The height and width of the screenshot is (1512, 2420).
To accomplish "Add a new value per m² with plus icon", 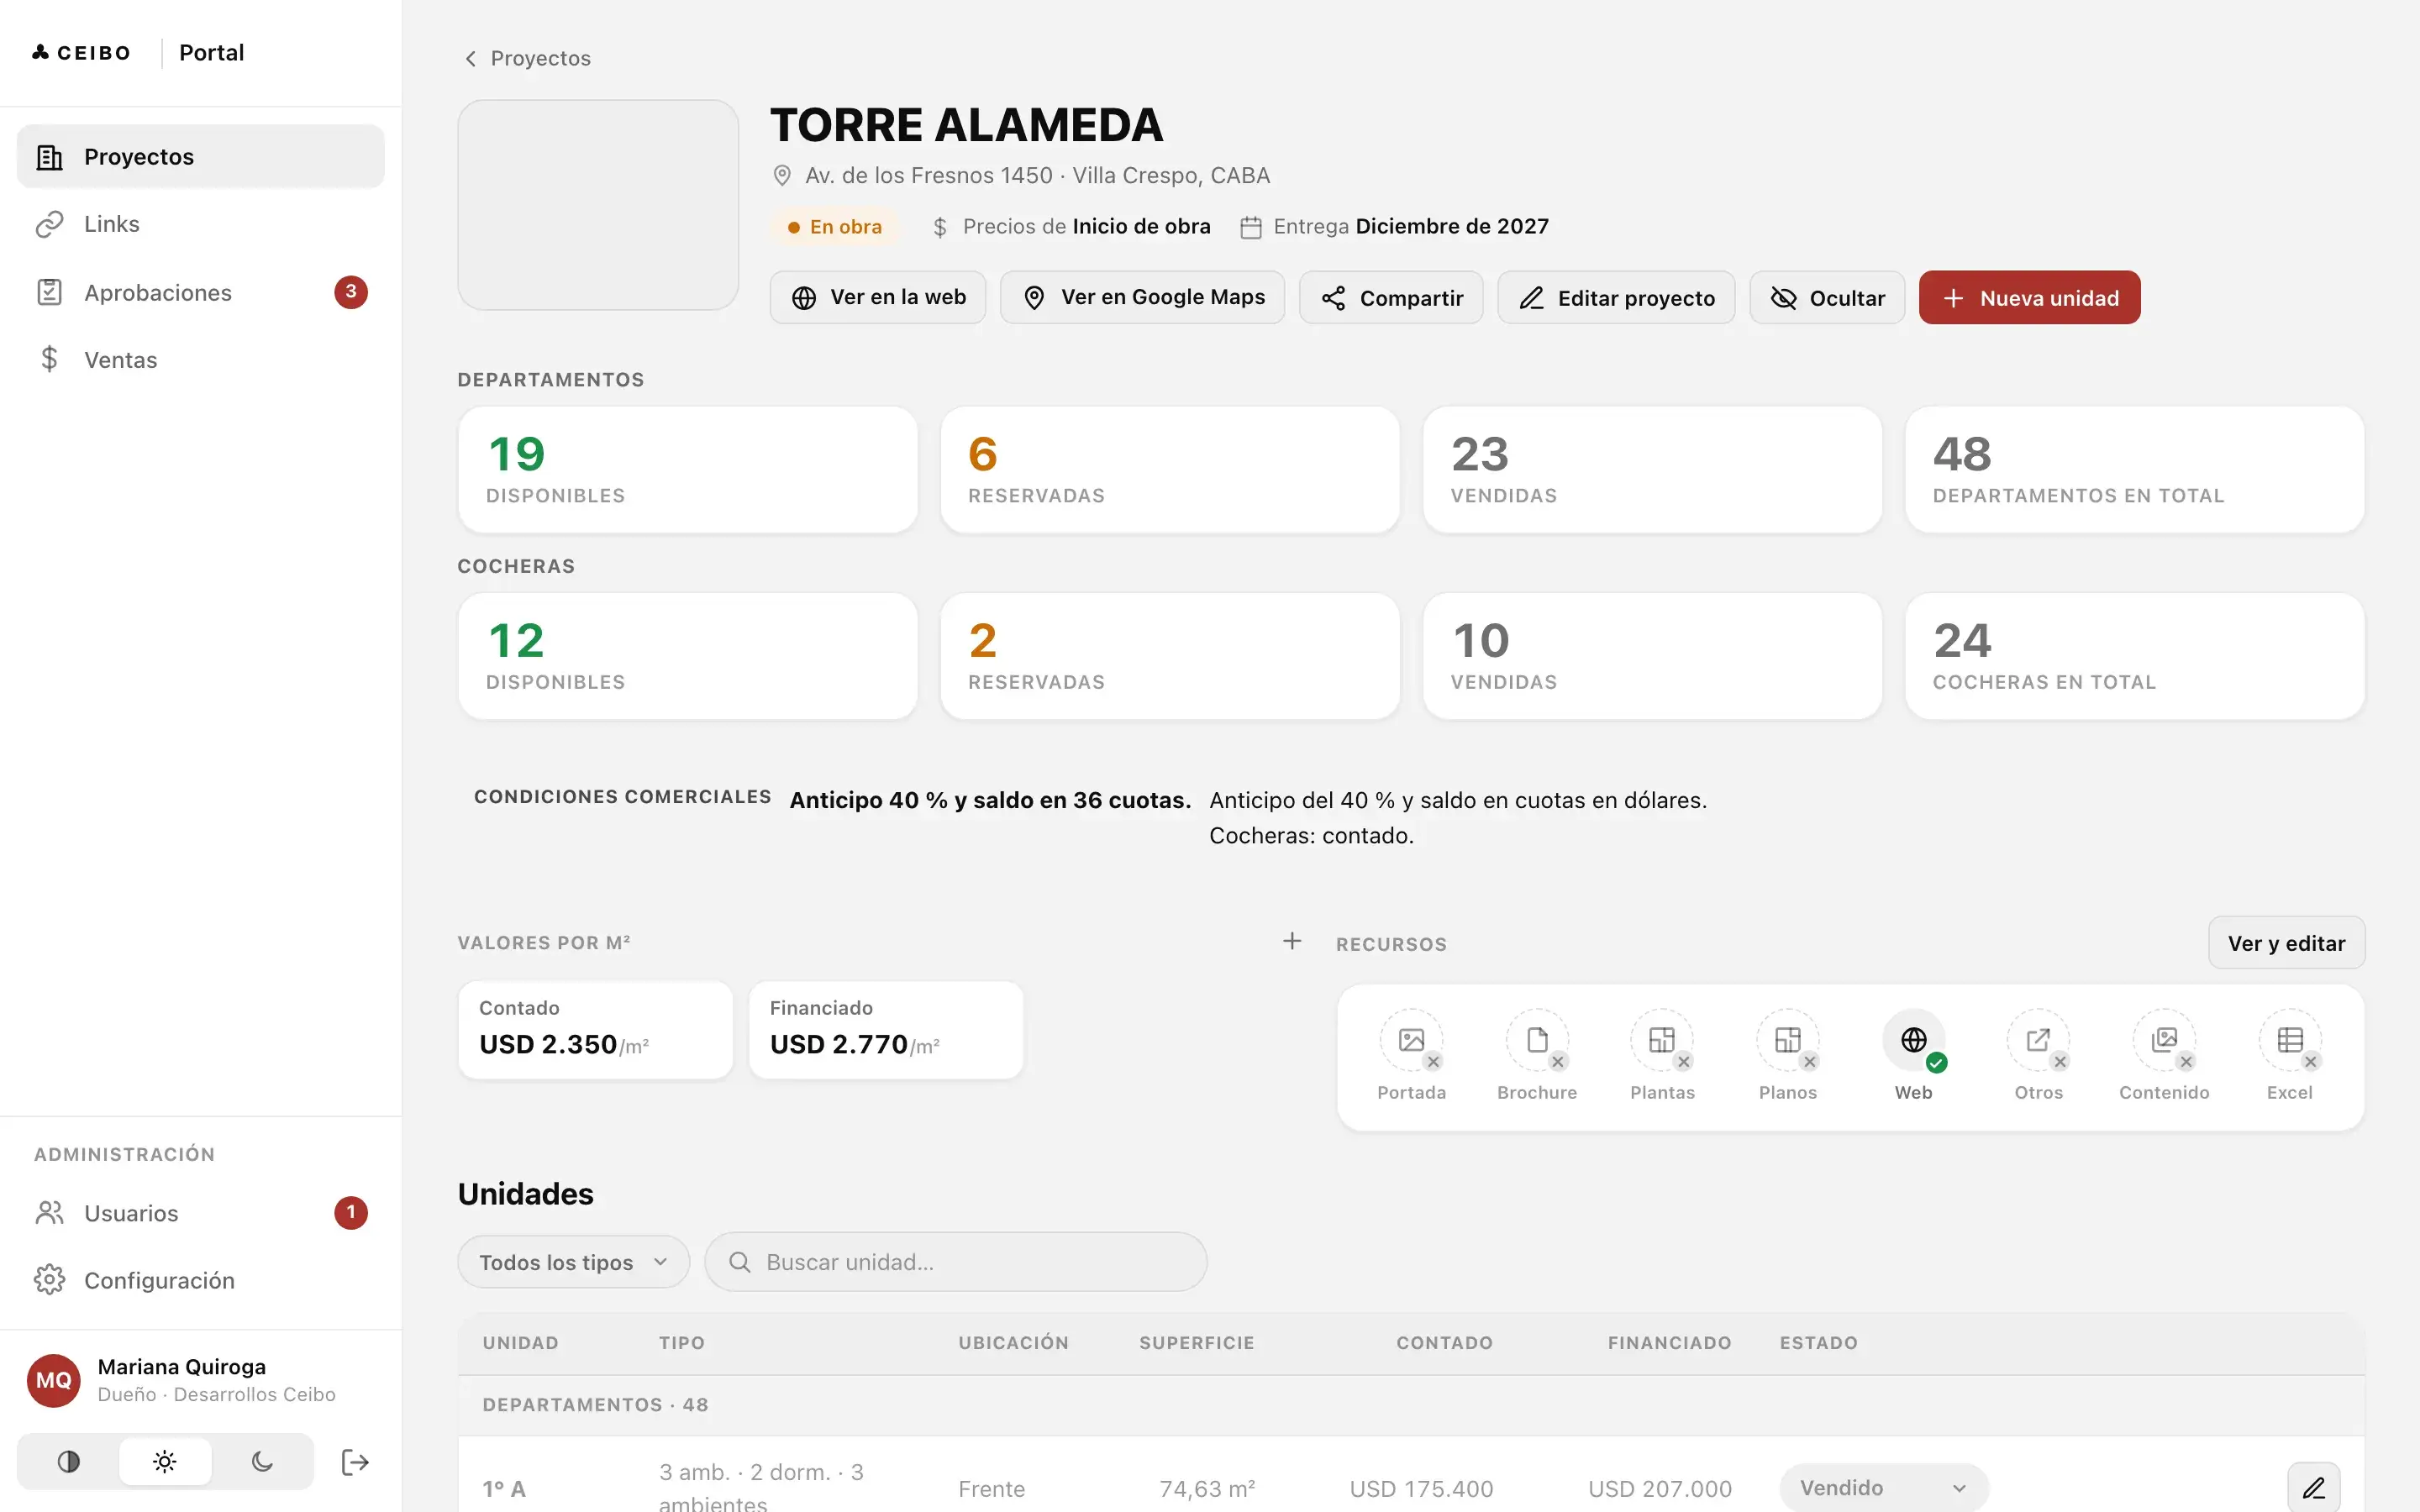I will tap(1292, 941).
